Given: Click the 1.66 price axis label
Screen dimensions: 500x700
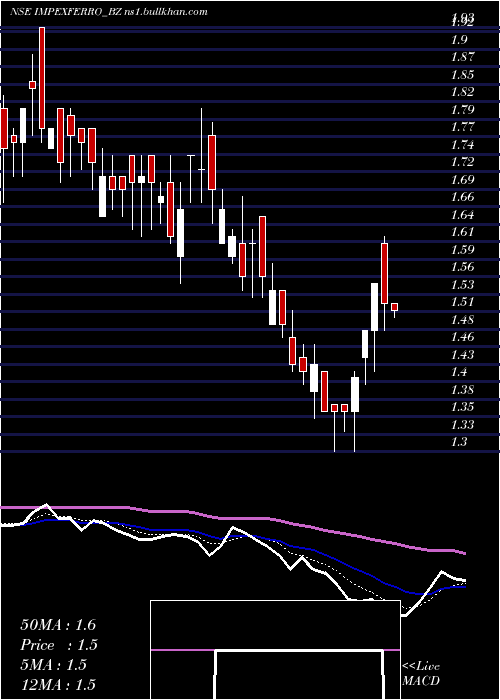Looking at the screenshot, I should click(463, 197).
